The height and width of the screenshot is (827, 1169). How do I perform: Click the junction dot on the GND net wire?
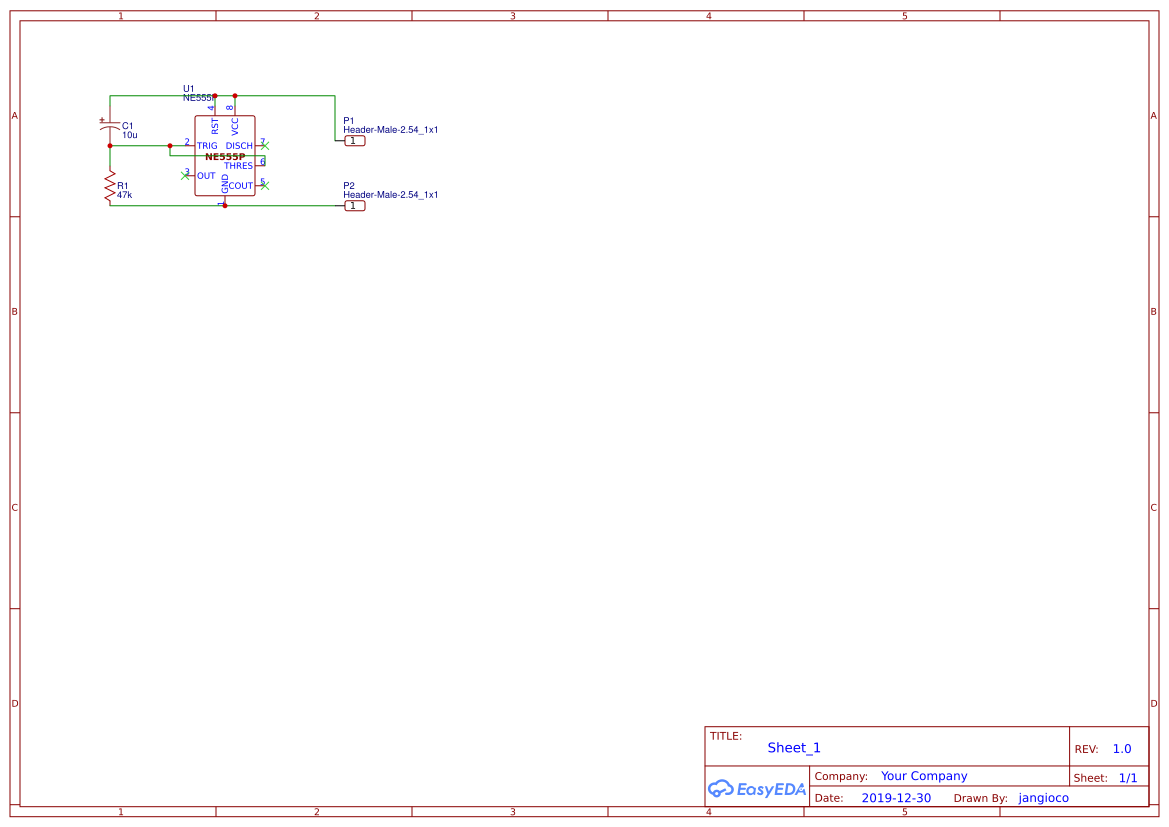(225, 206)
